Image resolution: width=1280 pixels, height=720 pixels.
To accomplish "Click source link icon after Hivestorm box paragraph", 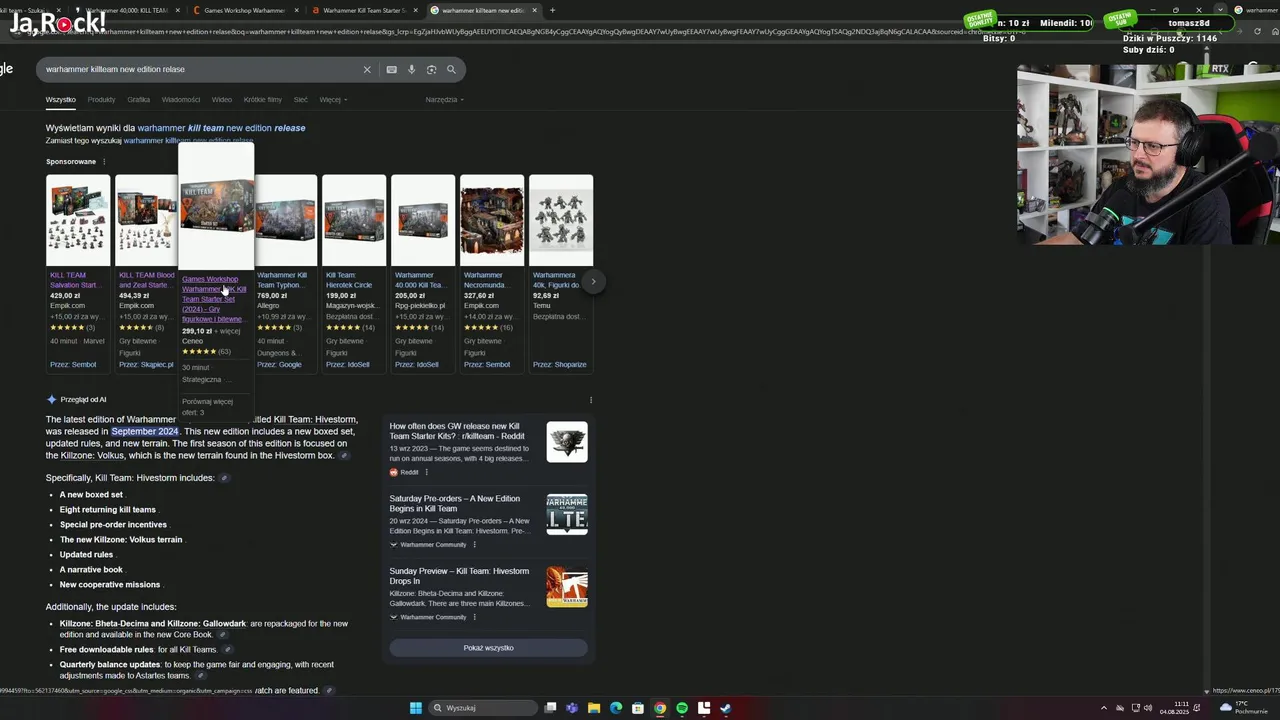I will (x=344, y=456).
